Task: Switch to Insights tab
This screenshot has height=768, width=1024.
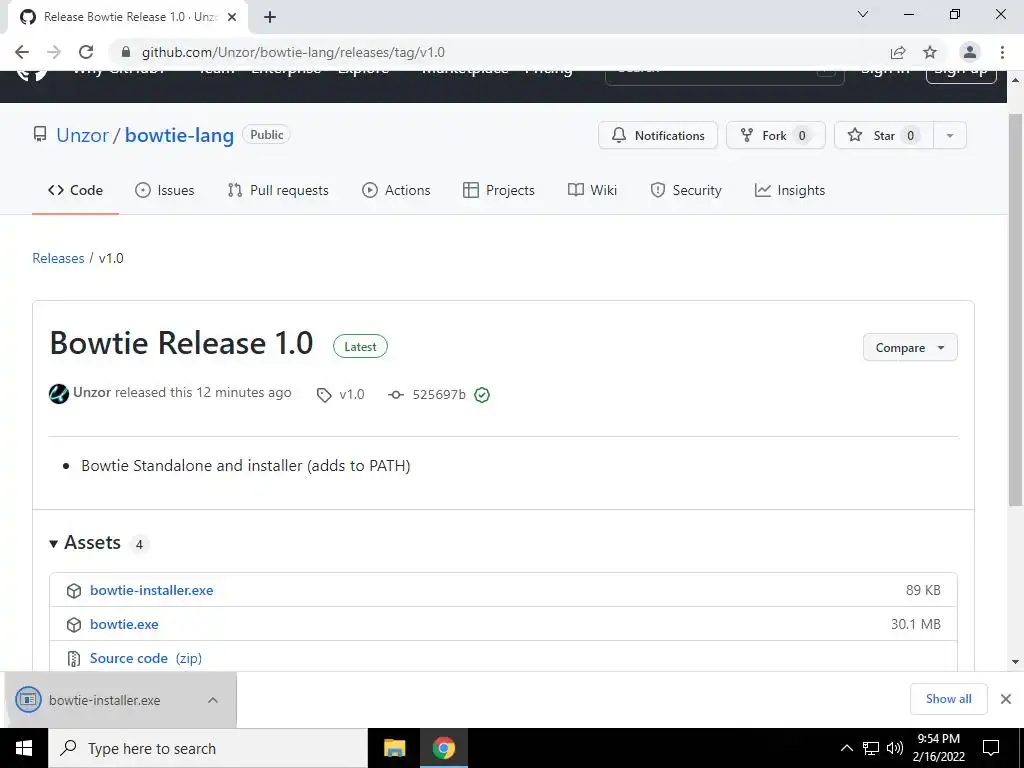Action: (790, 190)
